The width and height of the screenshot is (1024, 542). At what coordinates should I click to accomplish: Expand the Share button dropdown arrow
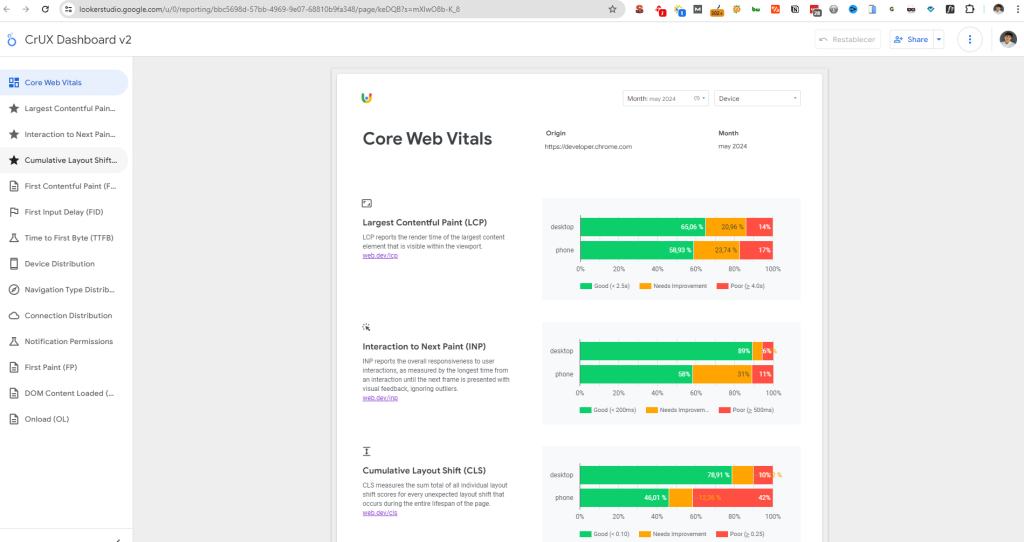(938, 39)
